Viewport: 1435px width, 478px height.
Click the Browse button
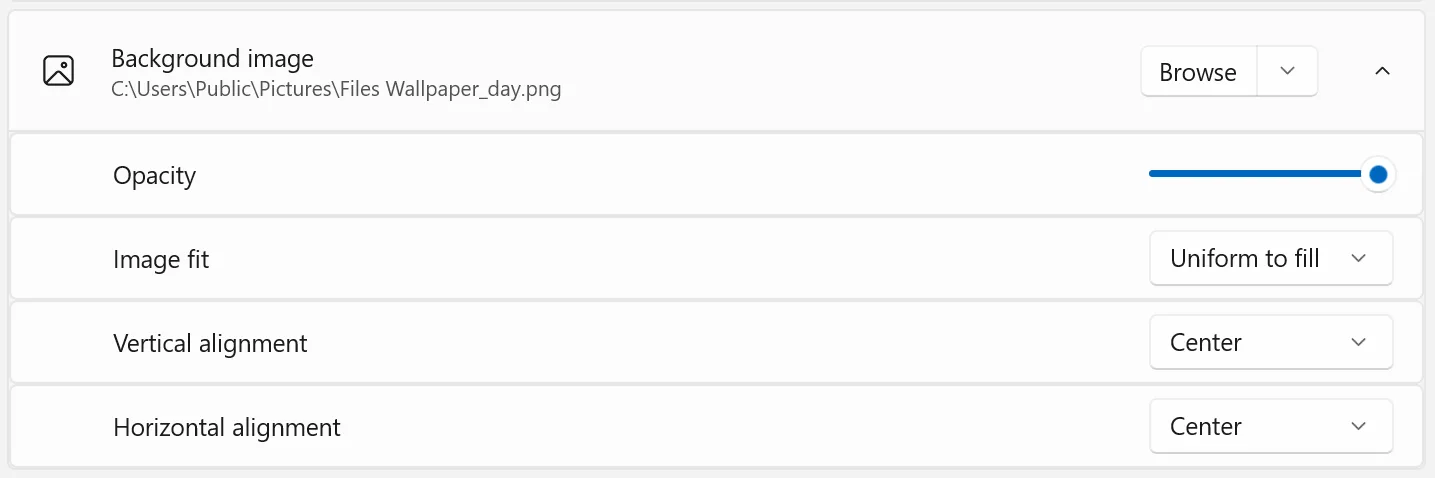[x=1198, y=72]
